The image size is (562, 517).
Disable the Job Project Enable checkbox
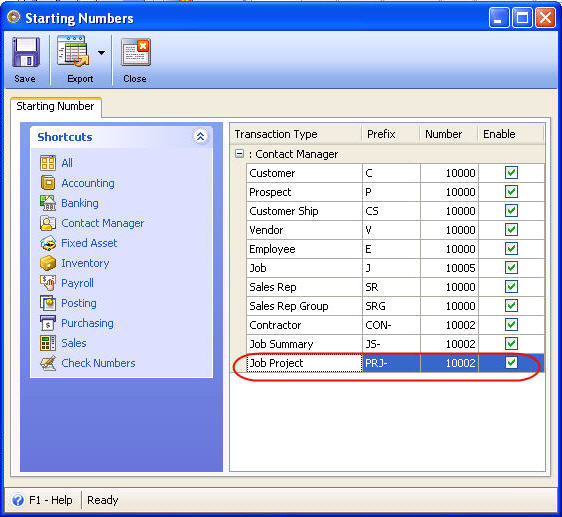click(511, 363)
